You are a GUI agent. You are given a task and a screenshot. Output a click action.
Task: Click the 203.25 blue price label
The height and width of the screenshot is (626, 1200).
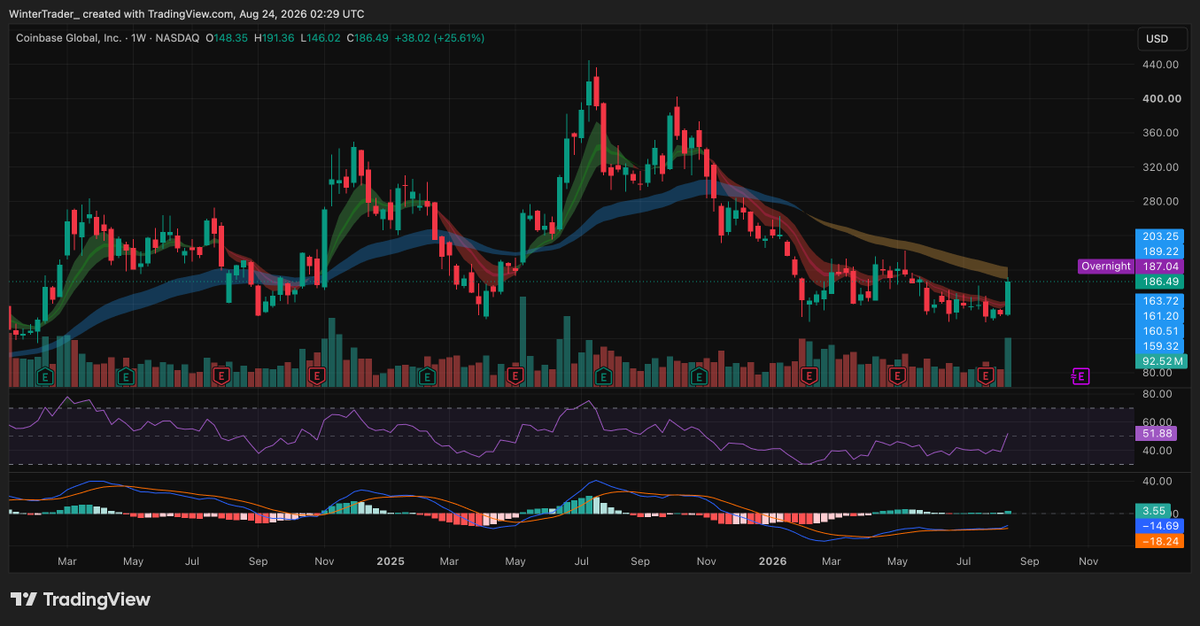(x=1160, y=236)
